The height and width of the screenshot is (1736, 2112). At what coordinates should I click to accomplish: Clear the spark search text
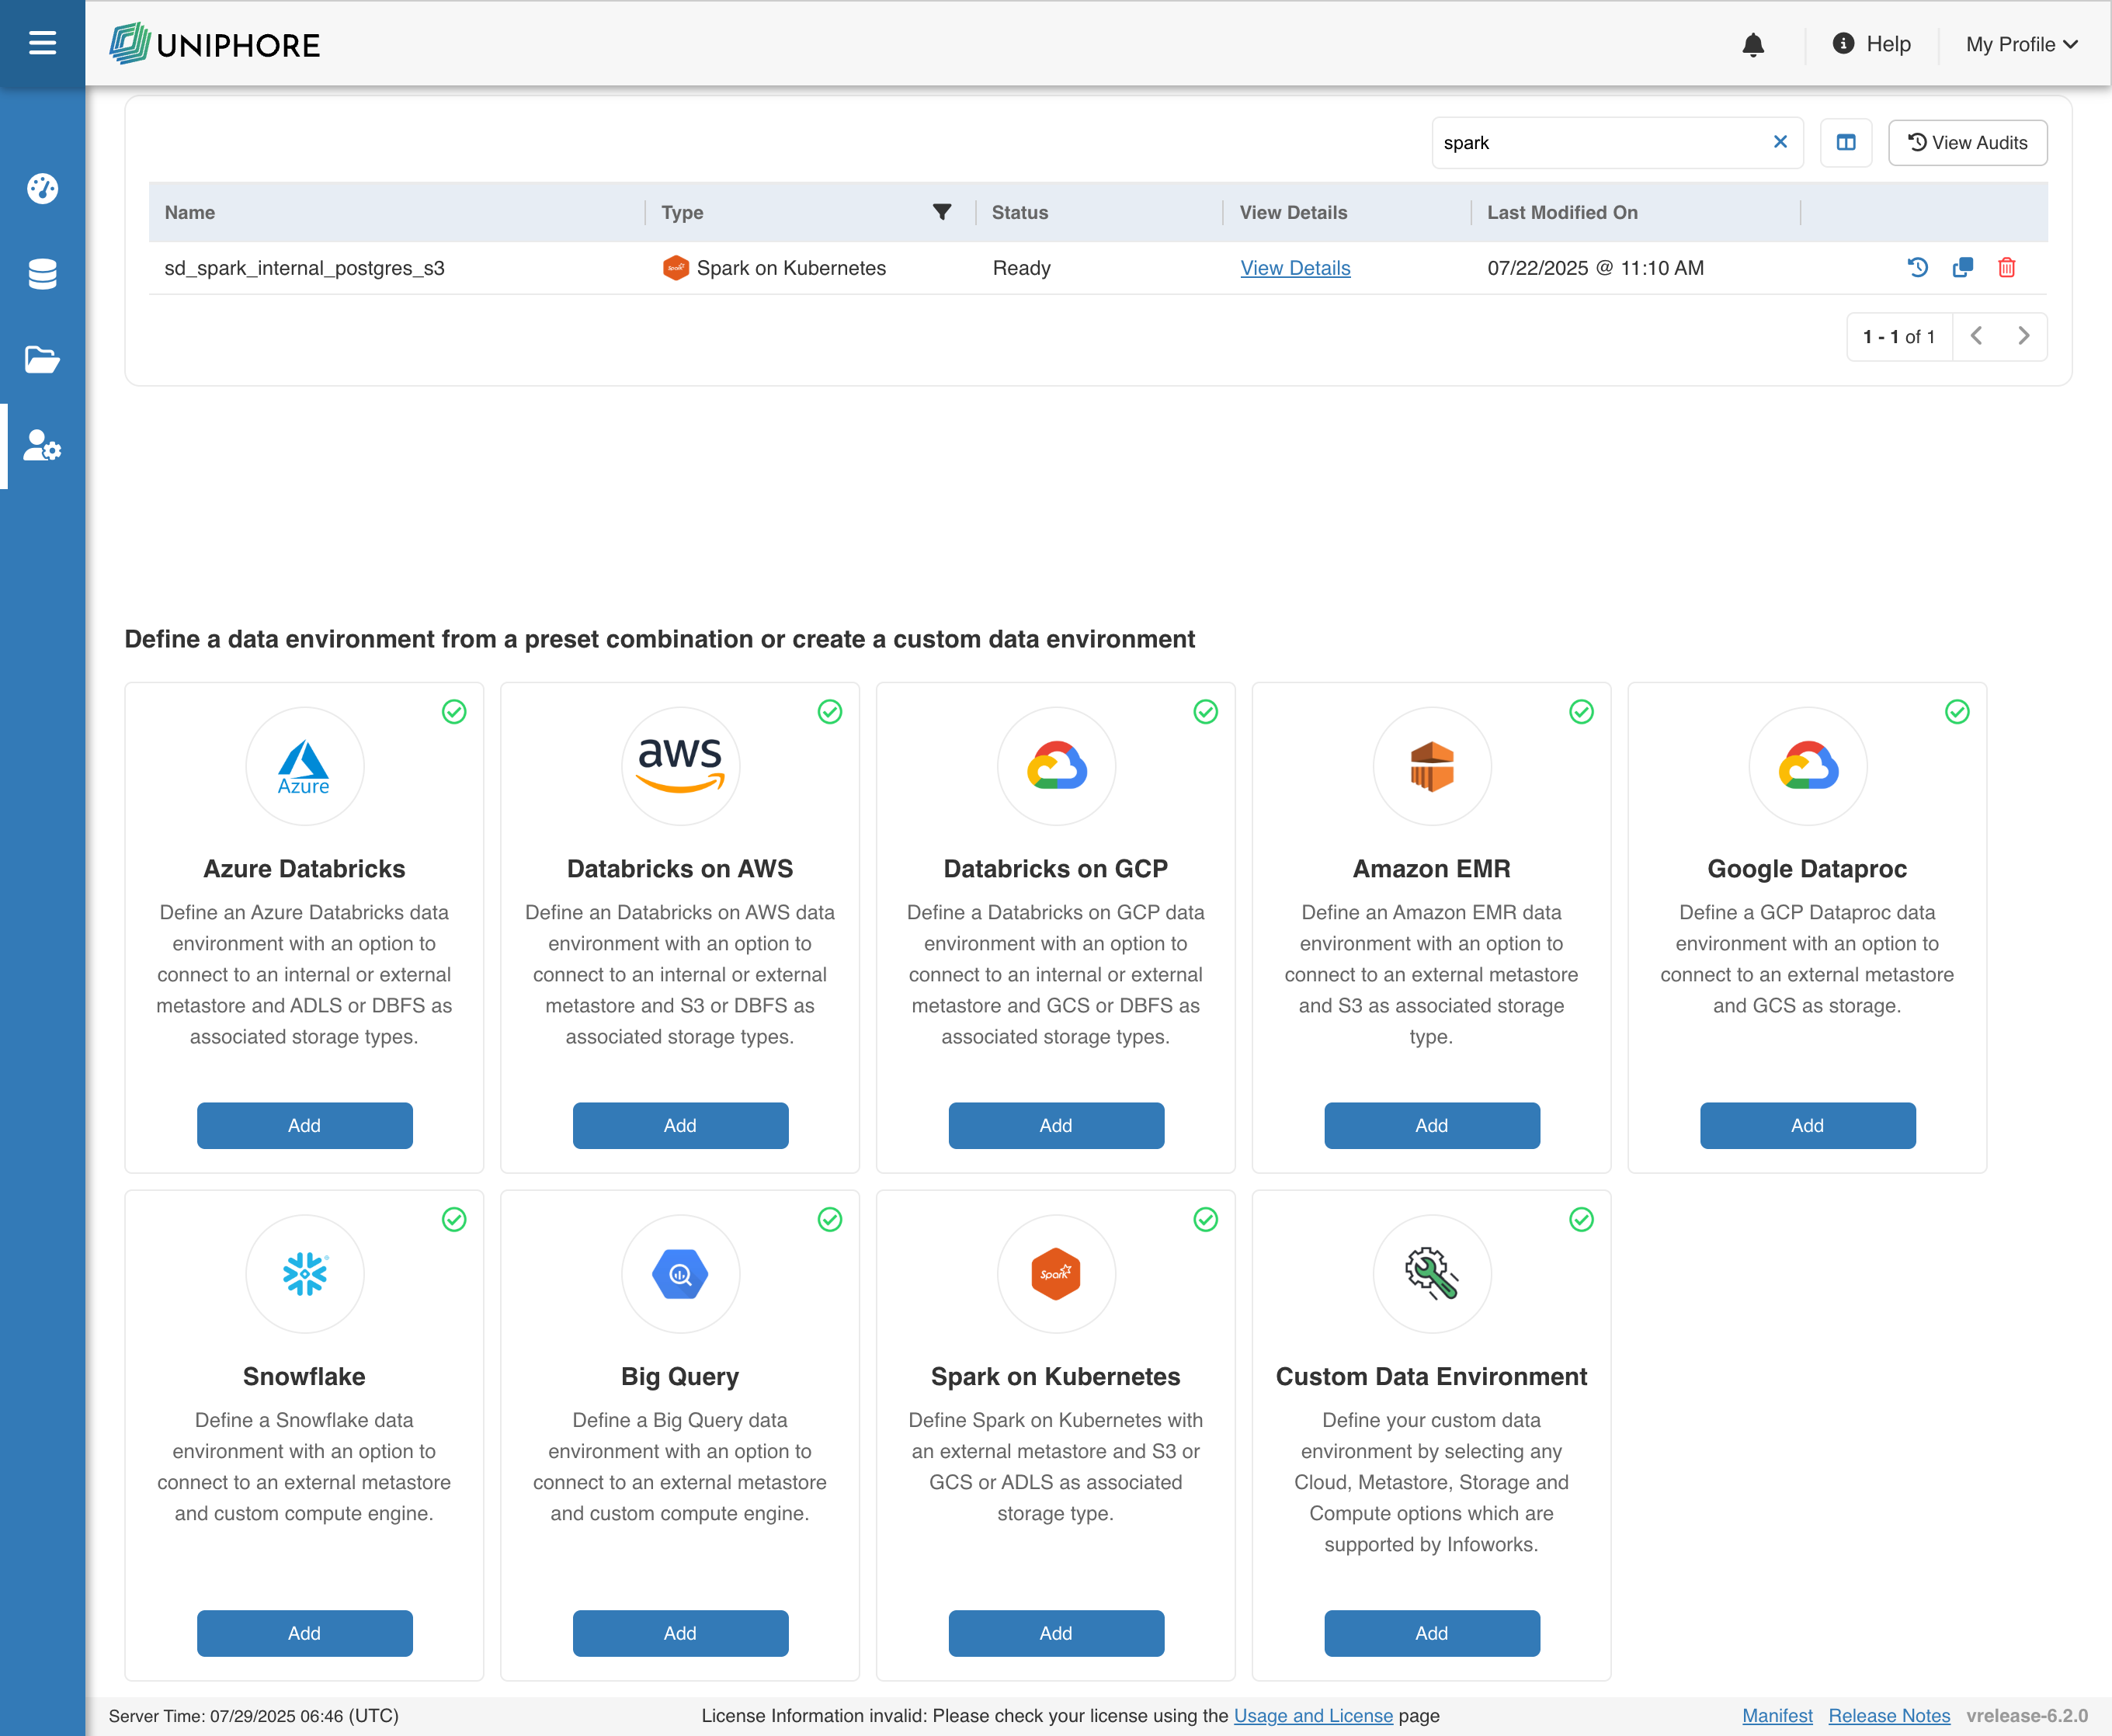tap(1780, 142)
